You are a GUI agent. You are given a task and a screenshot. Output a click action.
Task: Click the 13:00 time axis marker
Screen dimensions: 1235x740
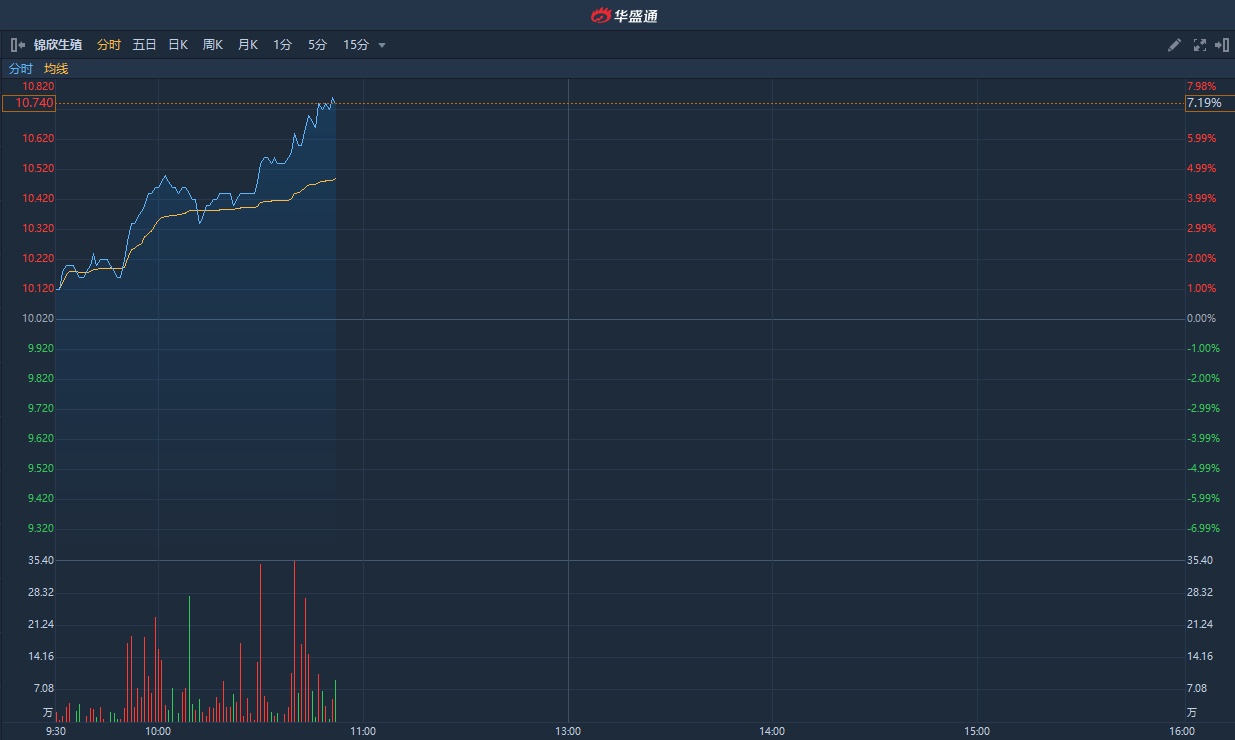click(x=568, y=731)
